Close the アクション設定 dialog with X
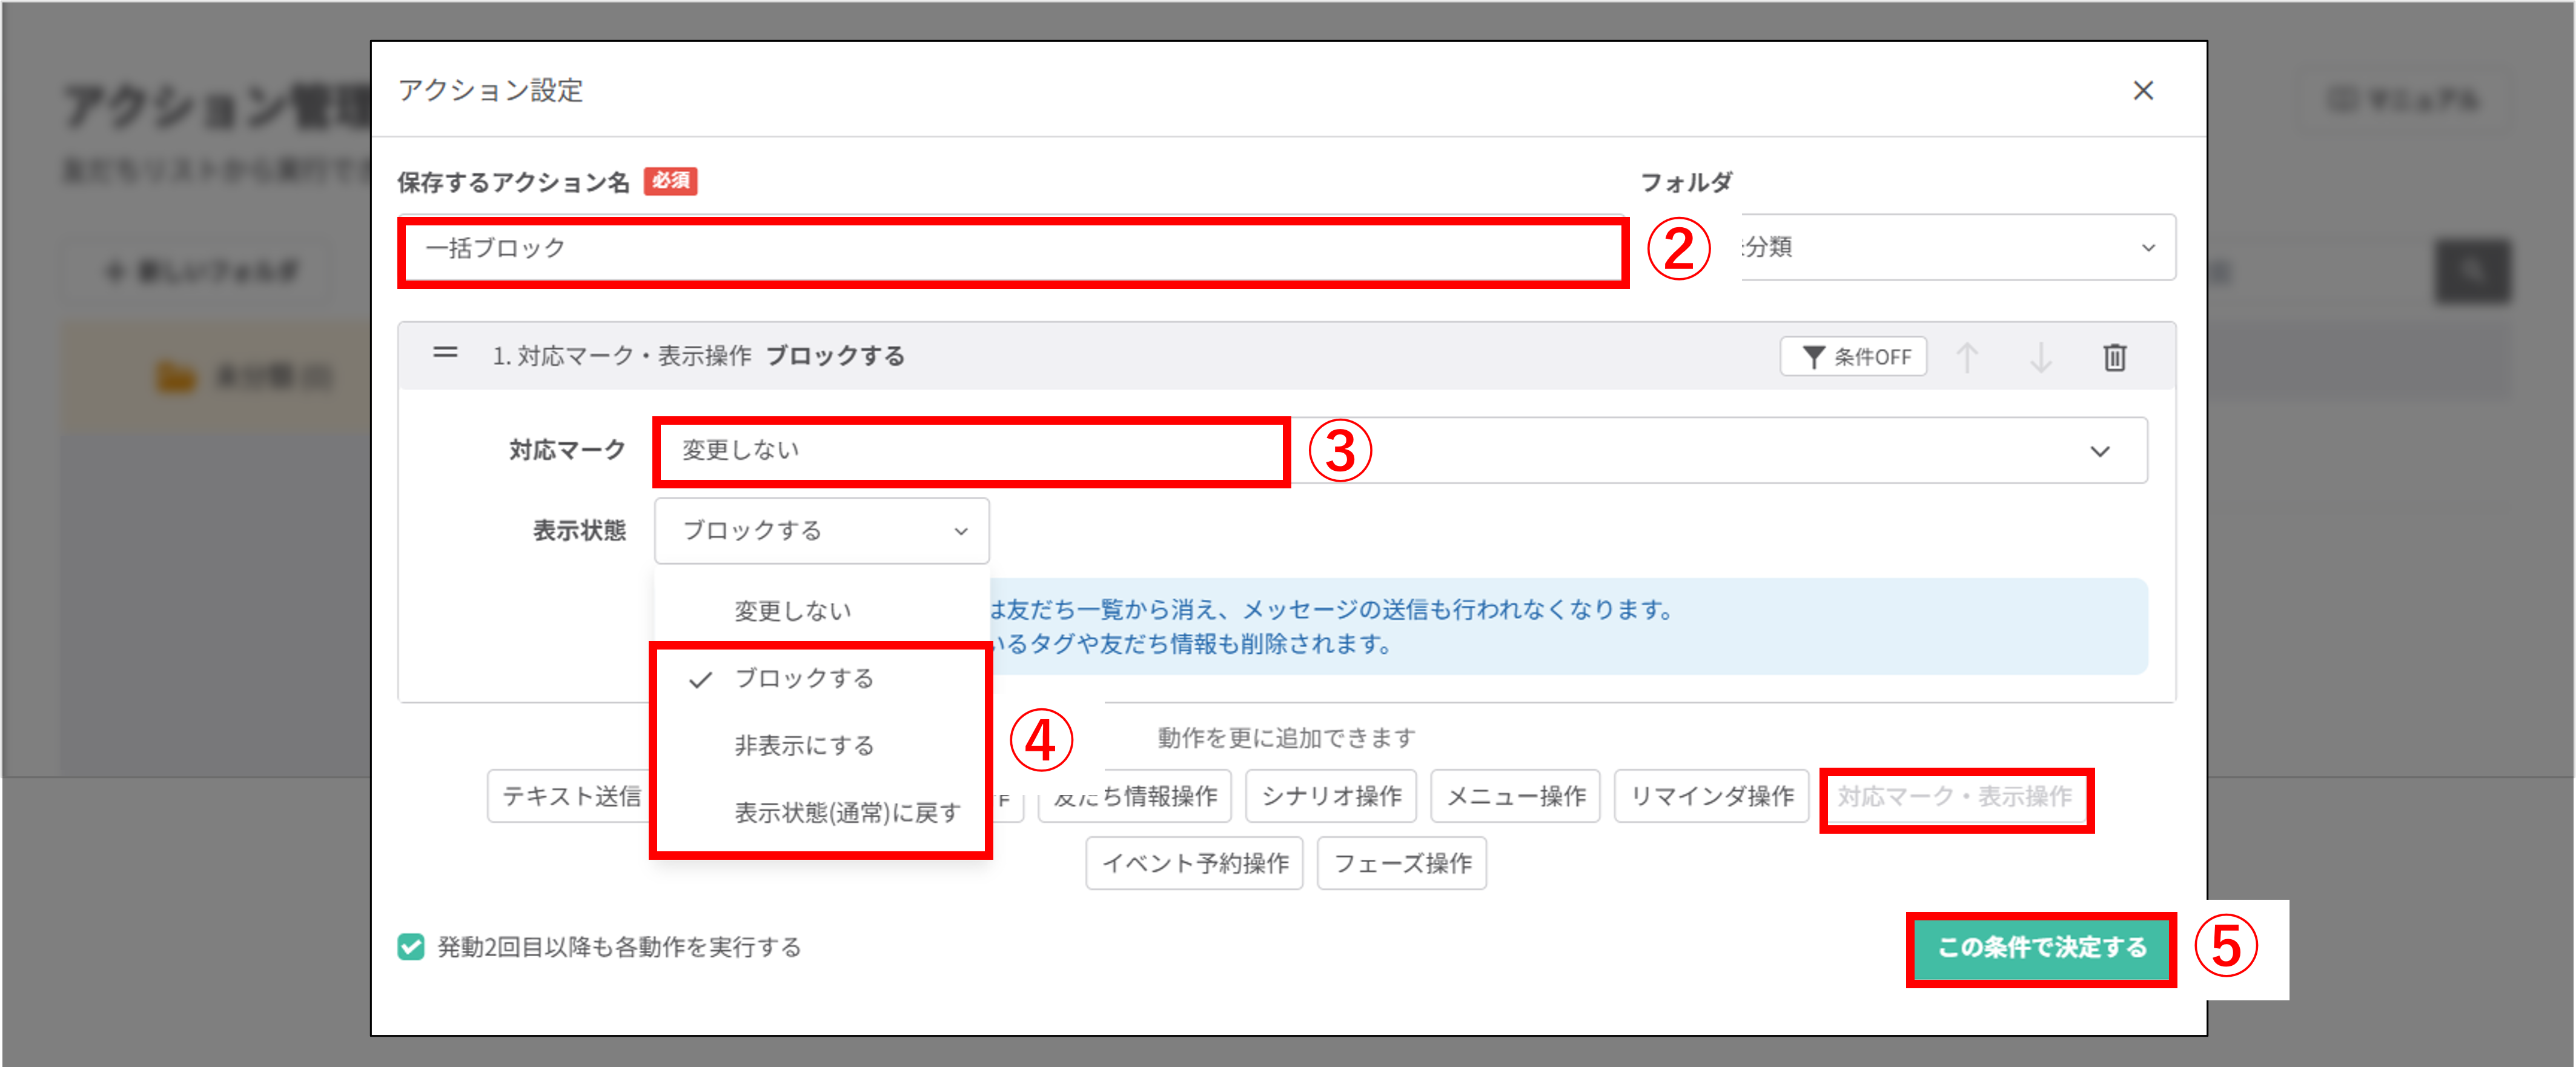Image resolution: width=2576 pixels, height=1067 pixels. (x=2143, y=91)
